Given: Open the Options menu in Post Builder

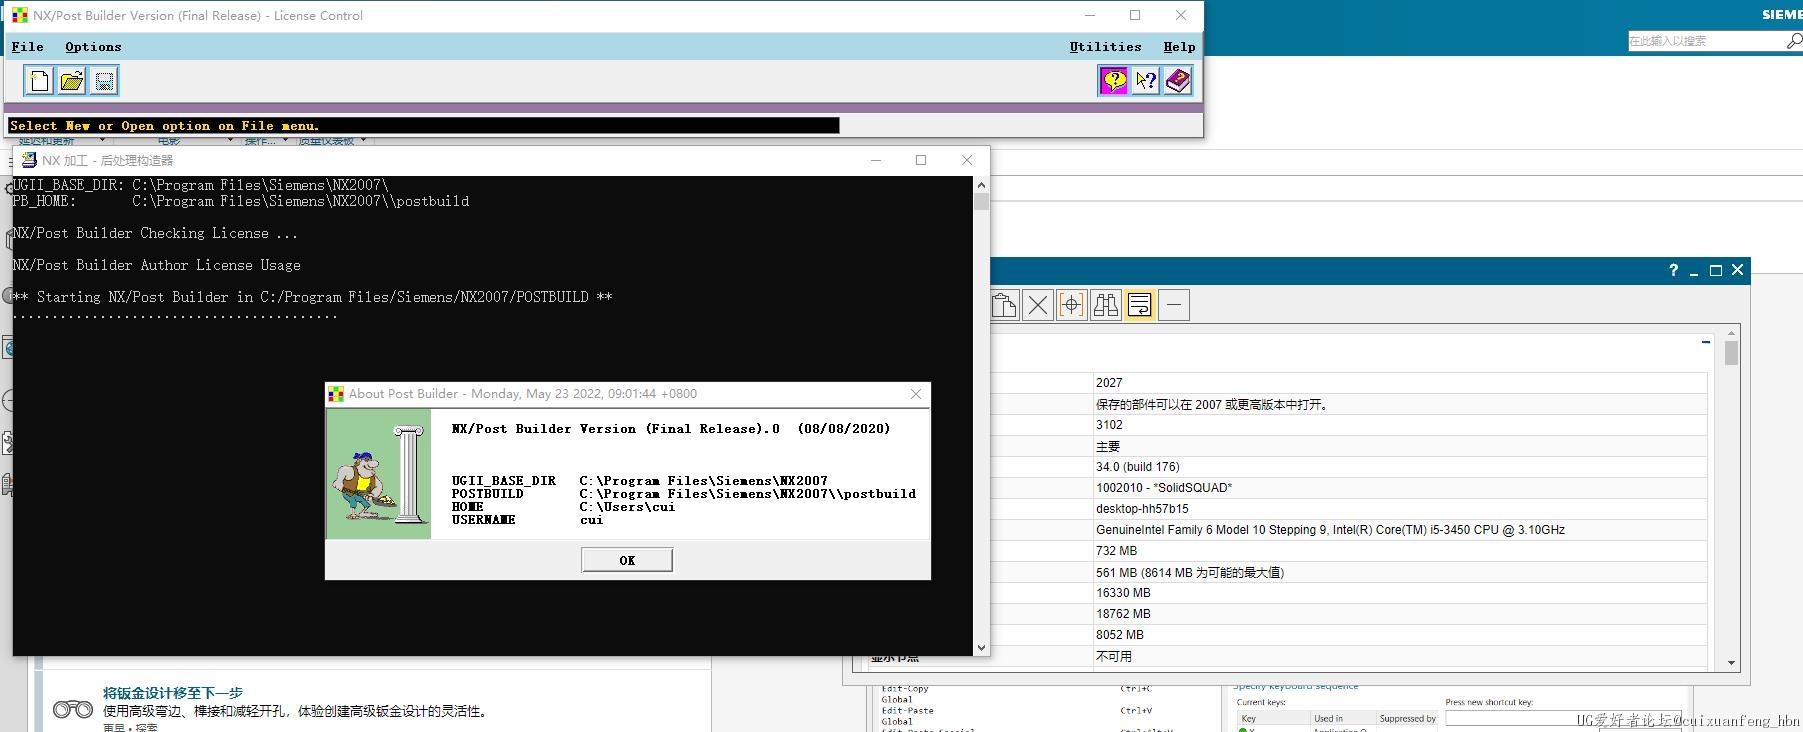Looking at the screenshot, I should 93,47.
